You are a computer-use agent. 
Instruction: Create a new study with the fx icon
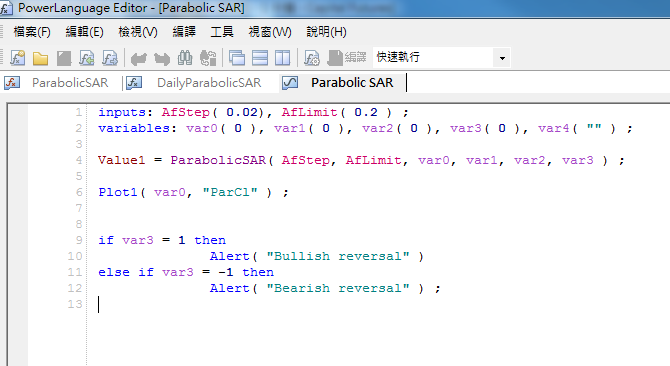click(x=18, y=58)
